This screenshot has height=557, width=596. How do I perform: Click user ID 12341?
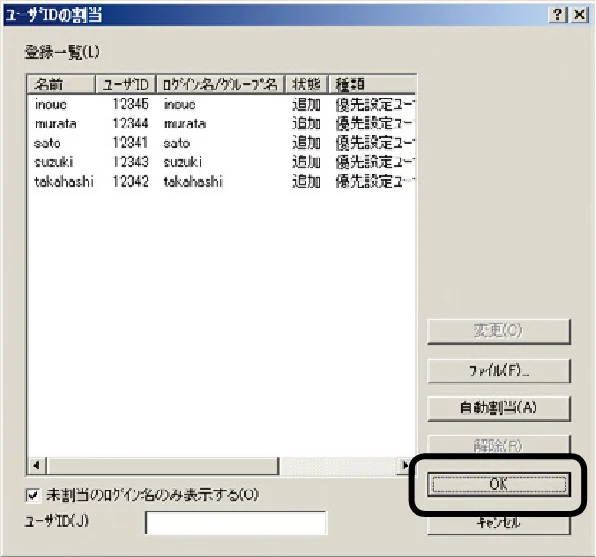point(130,143)
